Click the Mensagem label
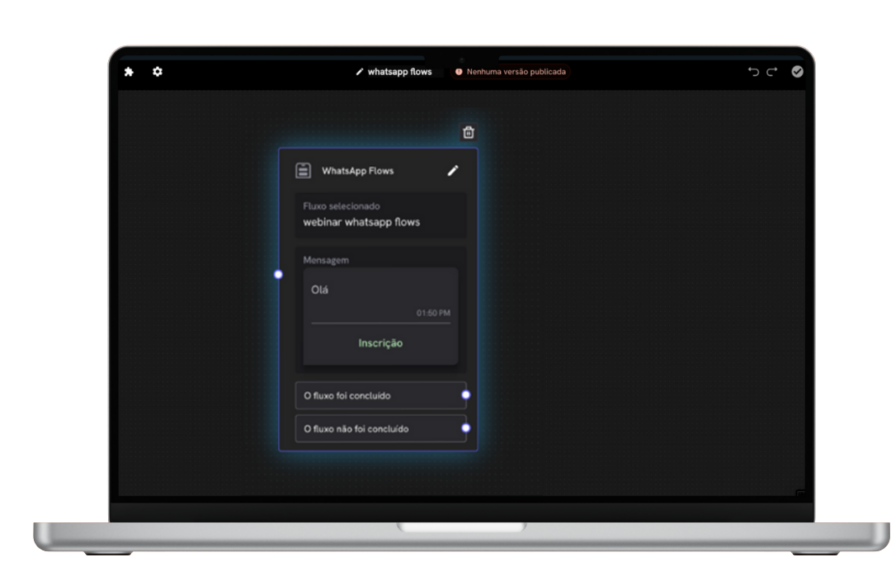The image size is (891, 581). 326,260
